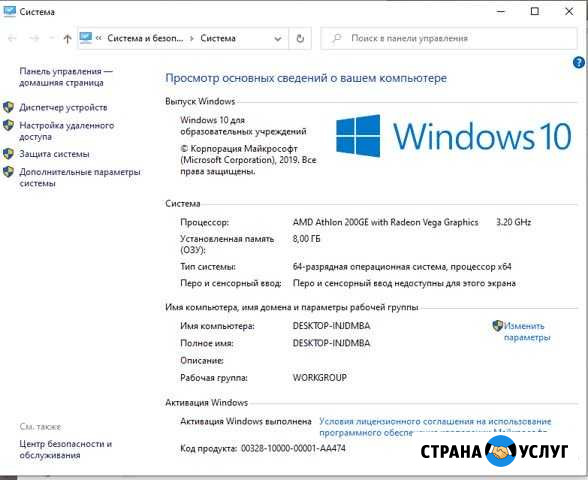Click the 'Система' breadcrumb segment
This screenshot has height=480, width=588.
point(218,38)
